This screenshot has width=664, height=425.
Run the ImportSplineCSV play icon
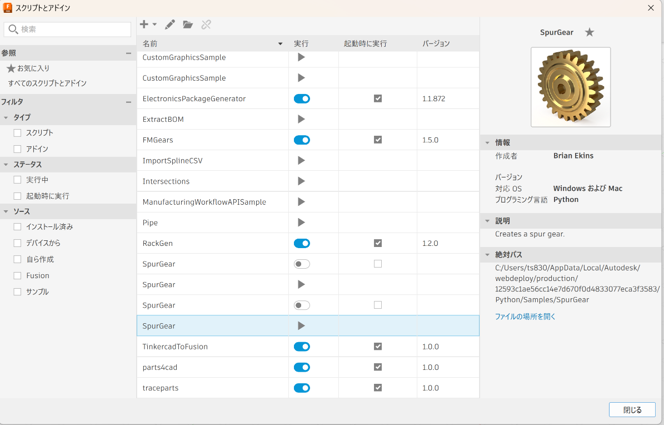[301, 160]
